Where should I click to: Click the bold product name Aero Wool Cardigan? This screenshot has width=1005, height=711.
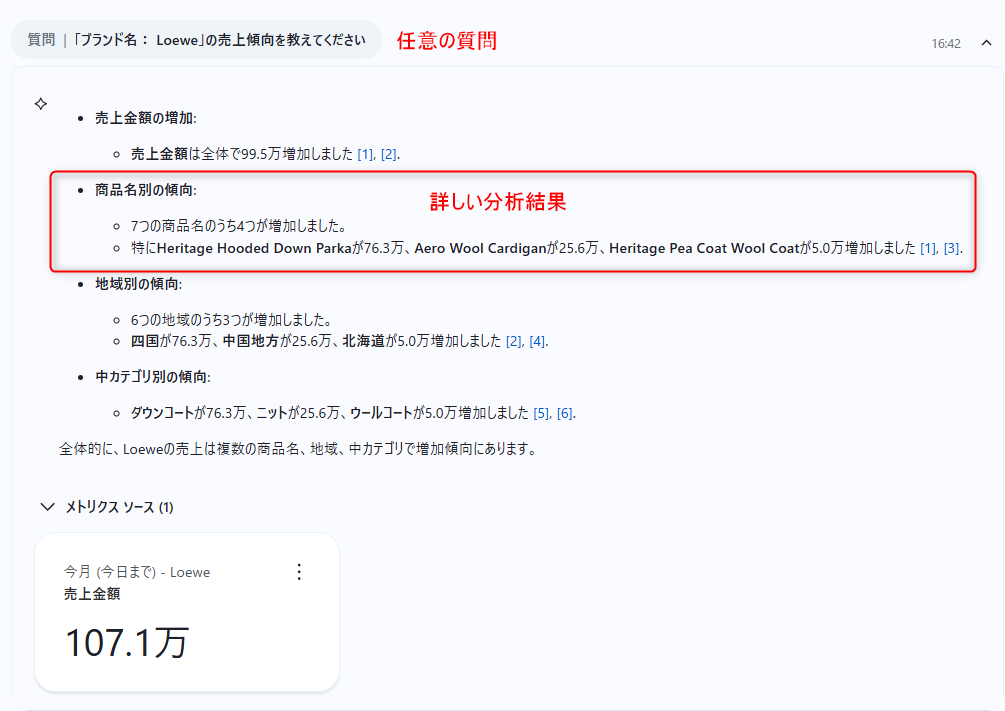(x=480, y=248)
